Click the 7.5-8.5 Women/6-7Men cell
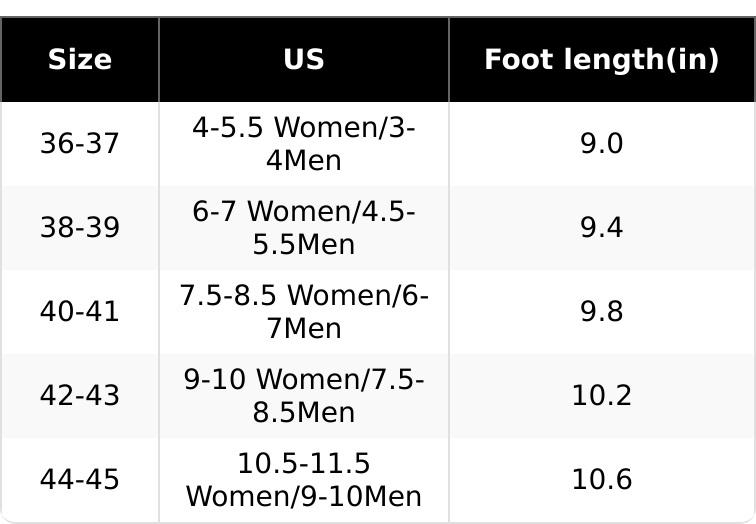 tap(304, 312)
